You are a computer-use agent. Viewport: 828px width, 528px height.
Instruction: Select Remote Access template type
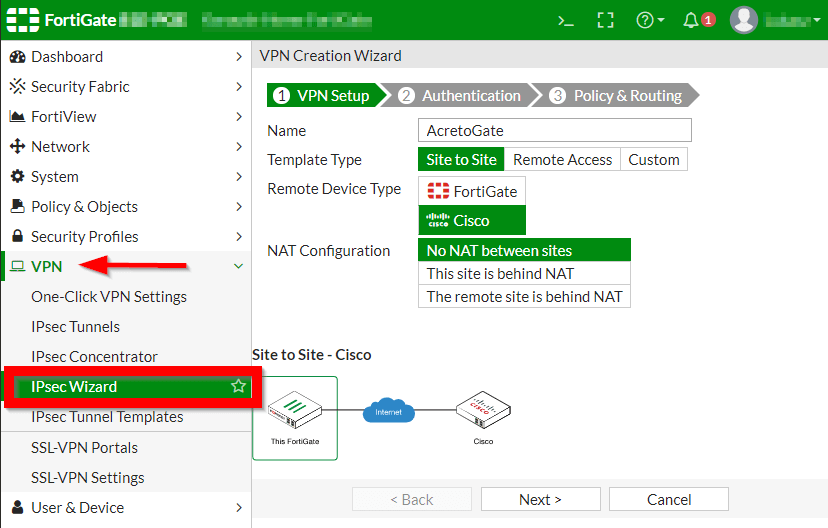pyautogui.click(x=562, y=159)
